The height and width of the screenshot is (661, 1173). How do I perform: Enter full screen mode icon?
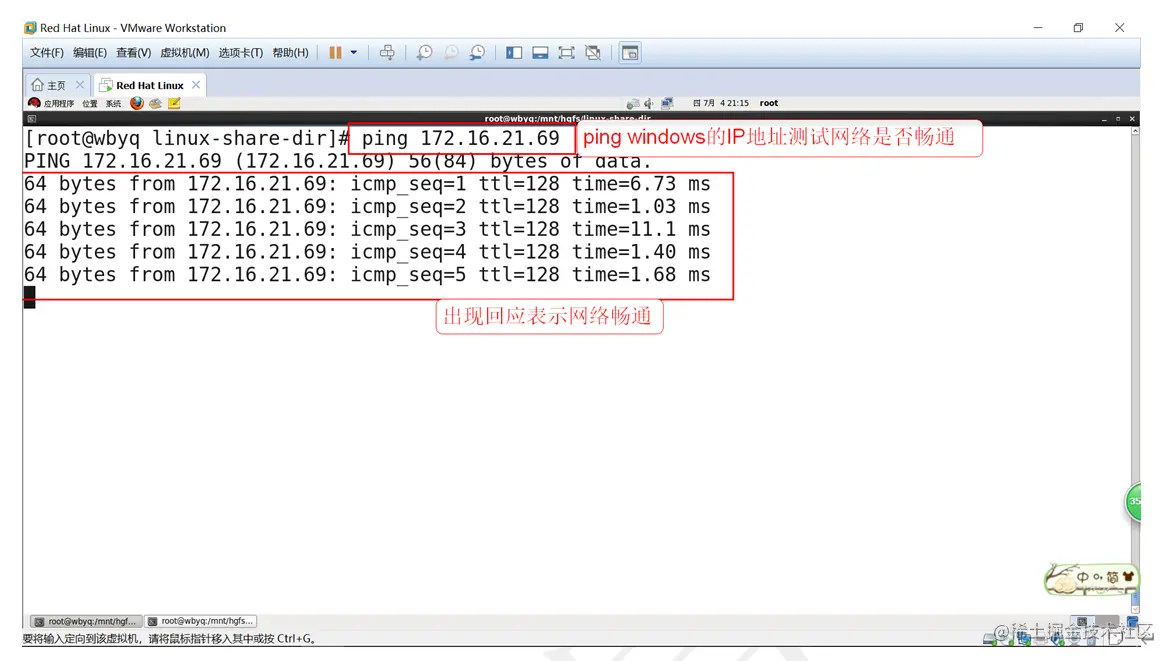pyautogui.click(x=566, y=52)
